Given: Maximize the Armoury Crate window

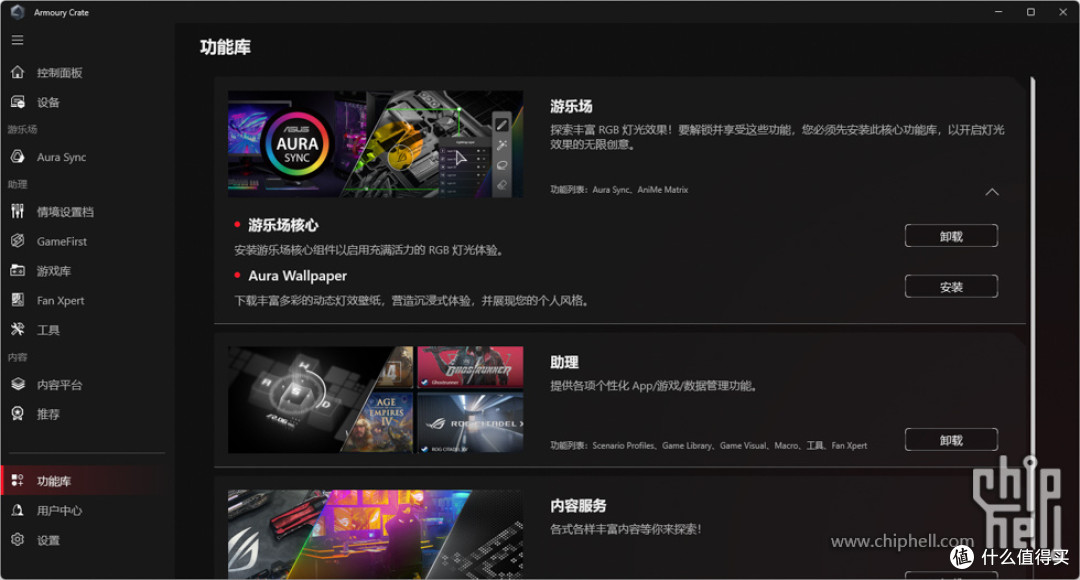Looking at the screenshot, I should (1030, 12).
